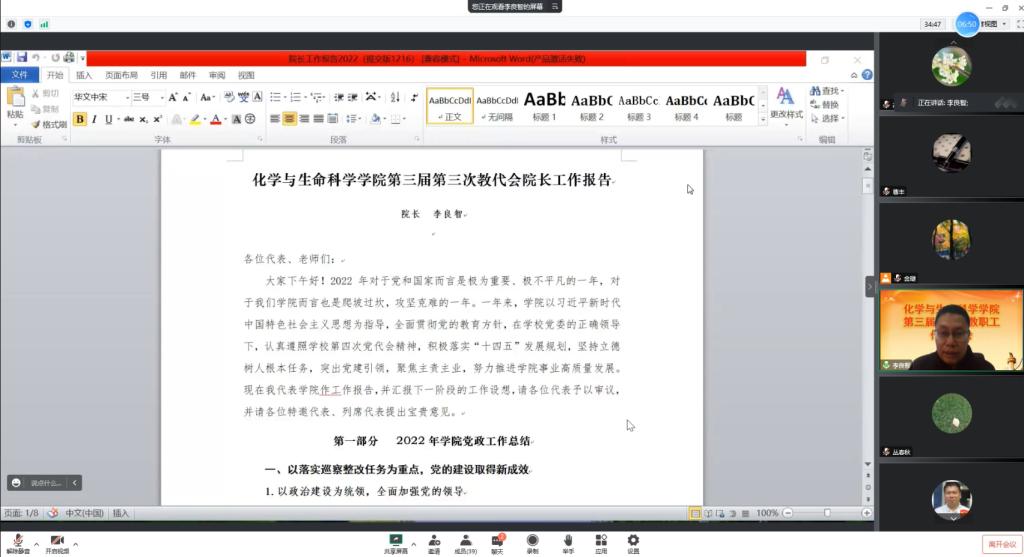
Task: Open the members list icon
Action: pos(465,541)
